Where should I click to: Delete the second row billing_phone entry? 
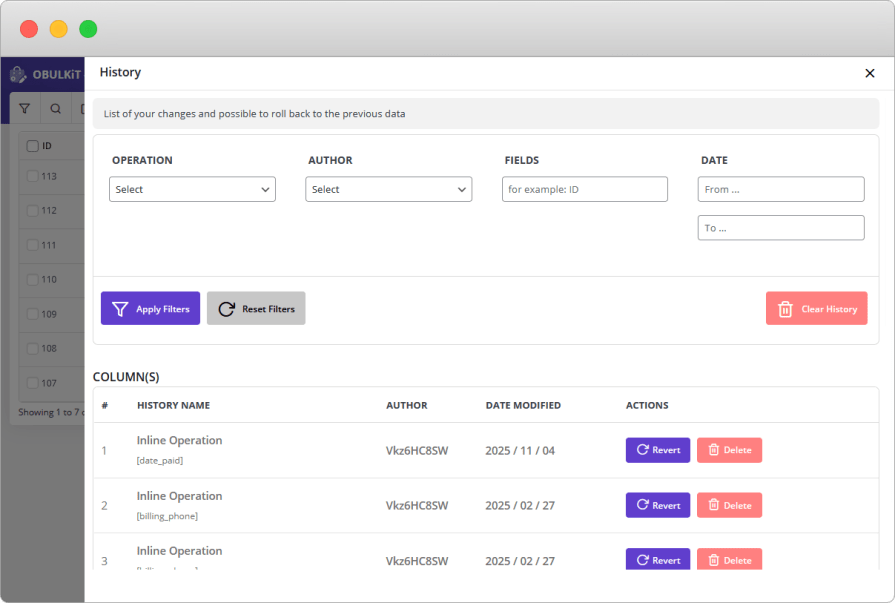729,505
